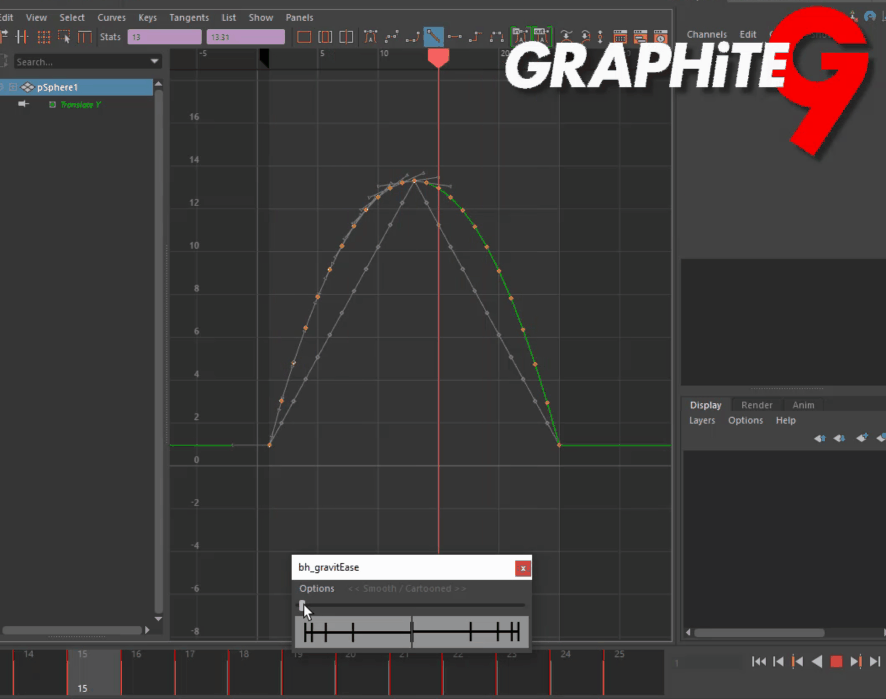The width and height of the screenshot is (886, 699).
Task: Open the Select menu
Action: coord(72,18)
